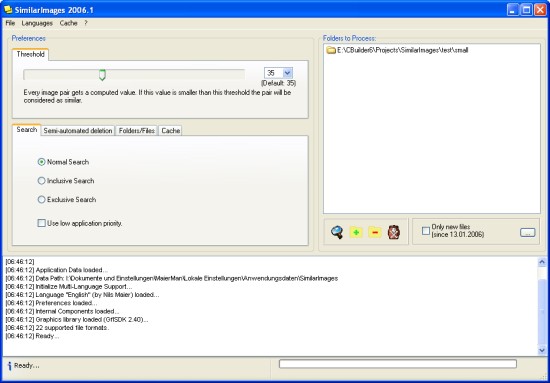Select the Threshold tab

pyautogui.click(x=31, y=54)
